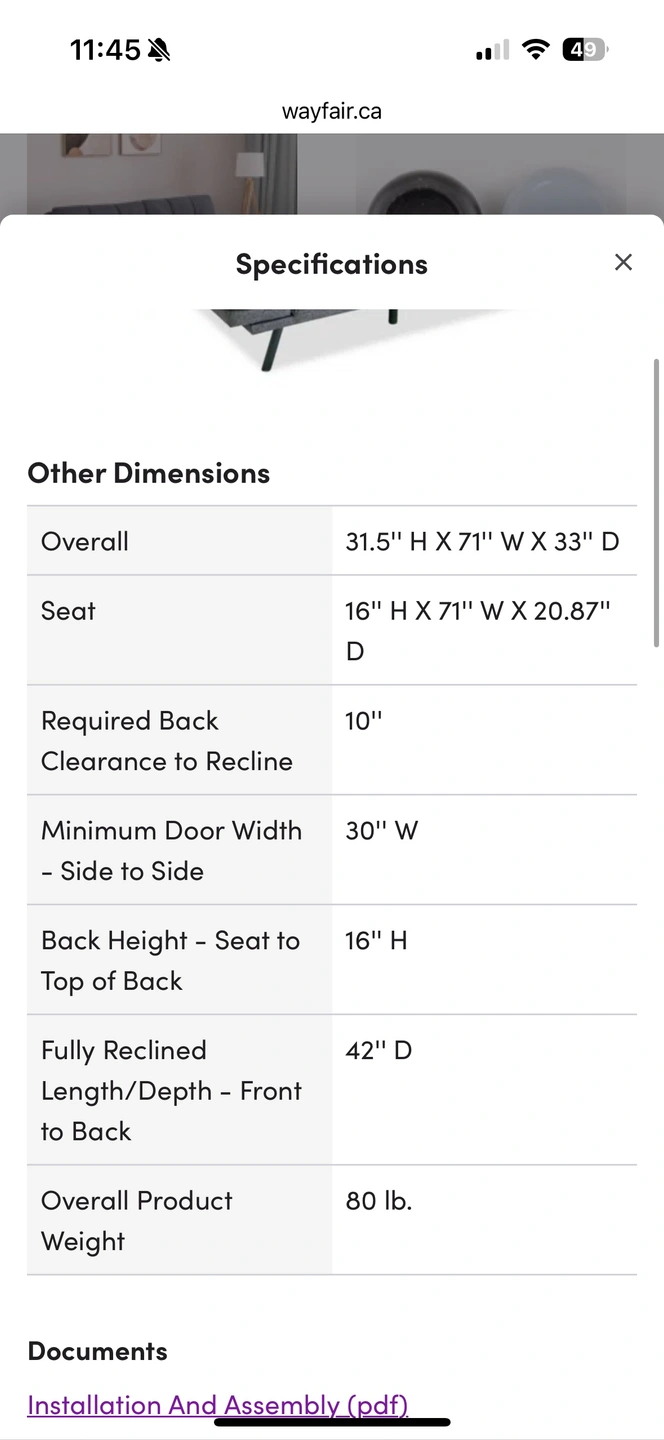Screen dimensions: 664x1440
Task: Select the Fully Reclined Length/Depth row
Action: pos(332,1090)
